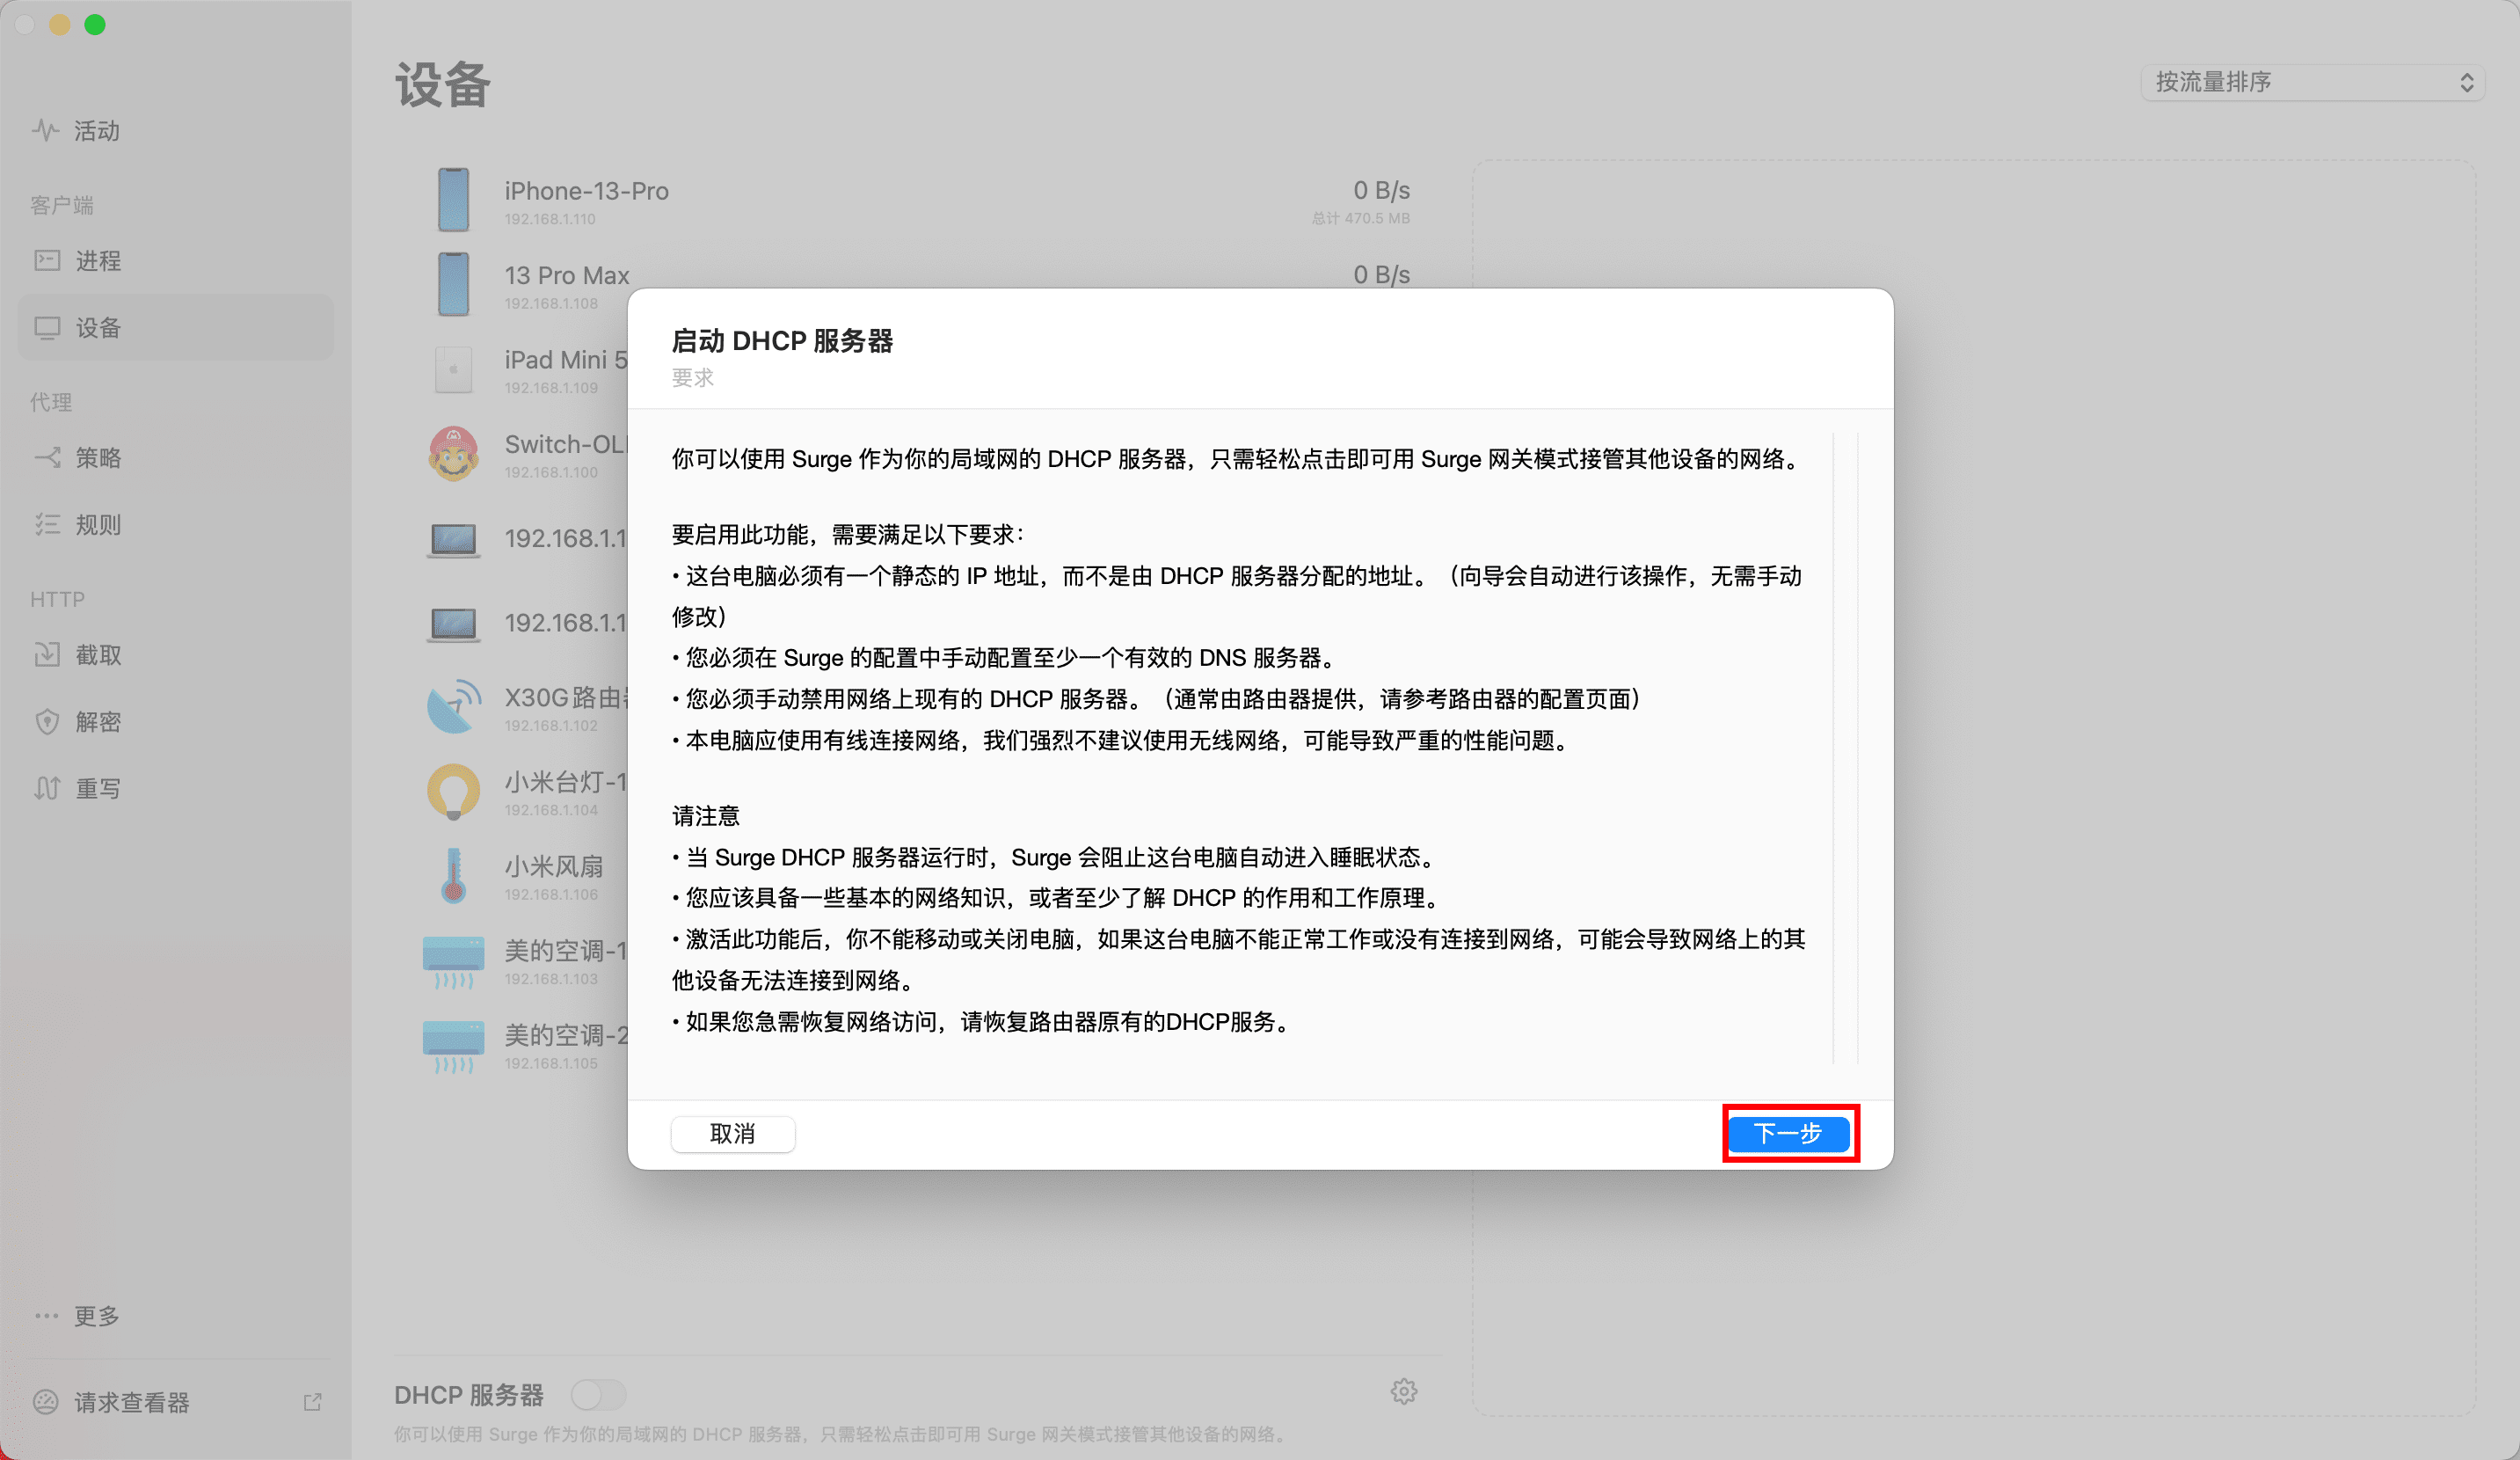Open external Request Viewer (请求查看器) icon
2520x1460 pixels.
pyautogui.click(x=312, y=1402)
